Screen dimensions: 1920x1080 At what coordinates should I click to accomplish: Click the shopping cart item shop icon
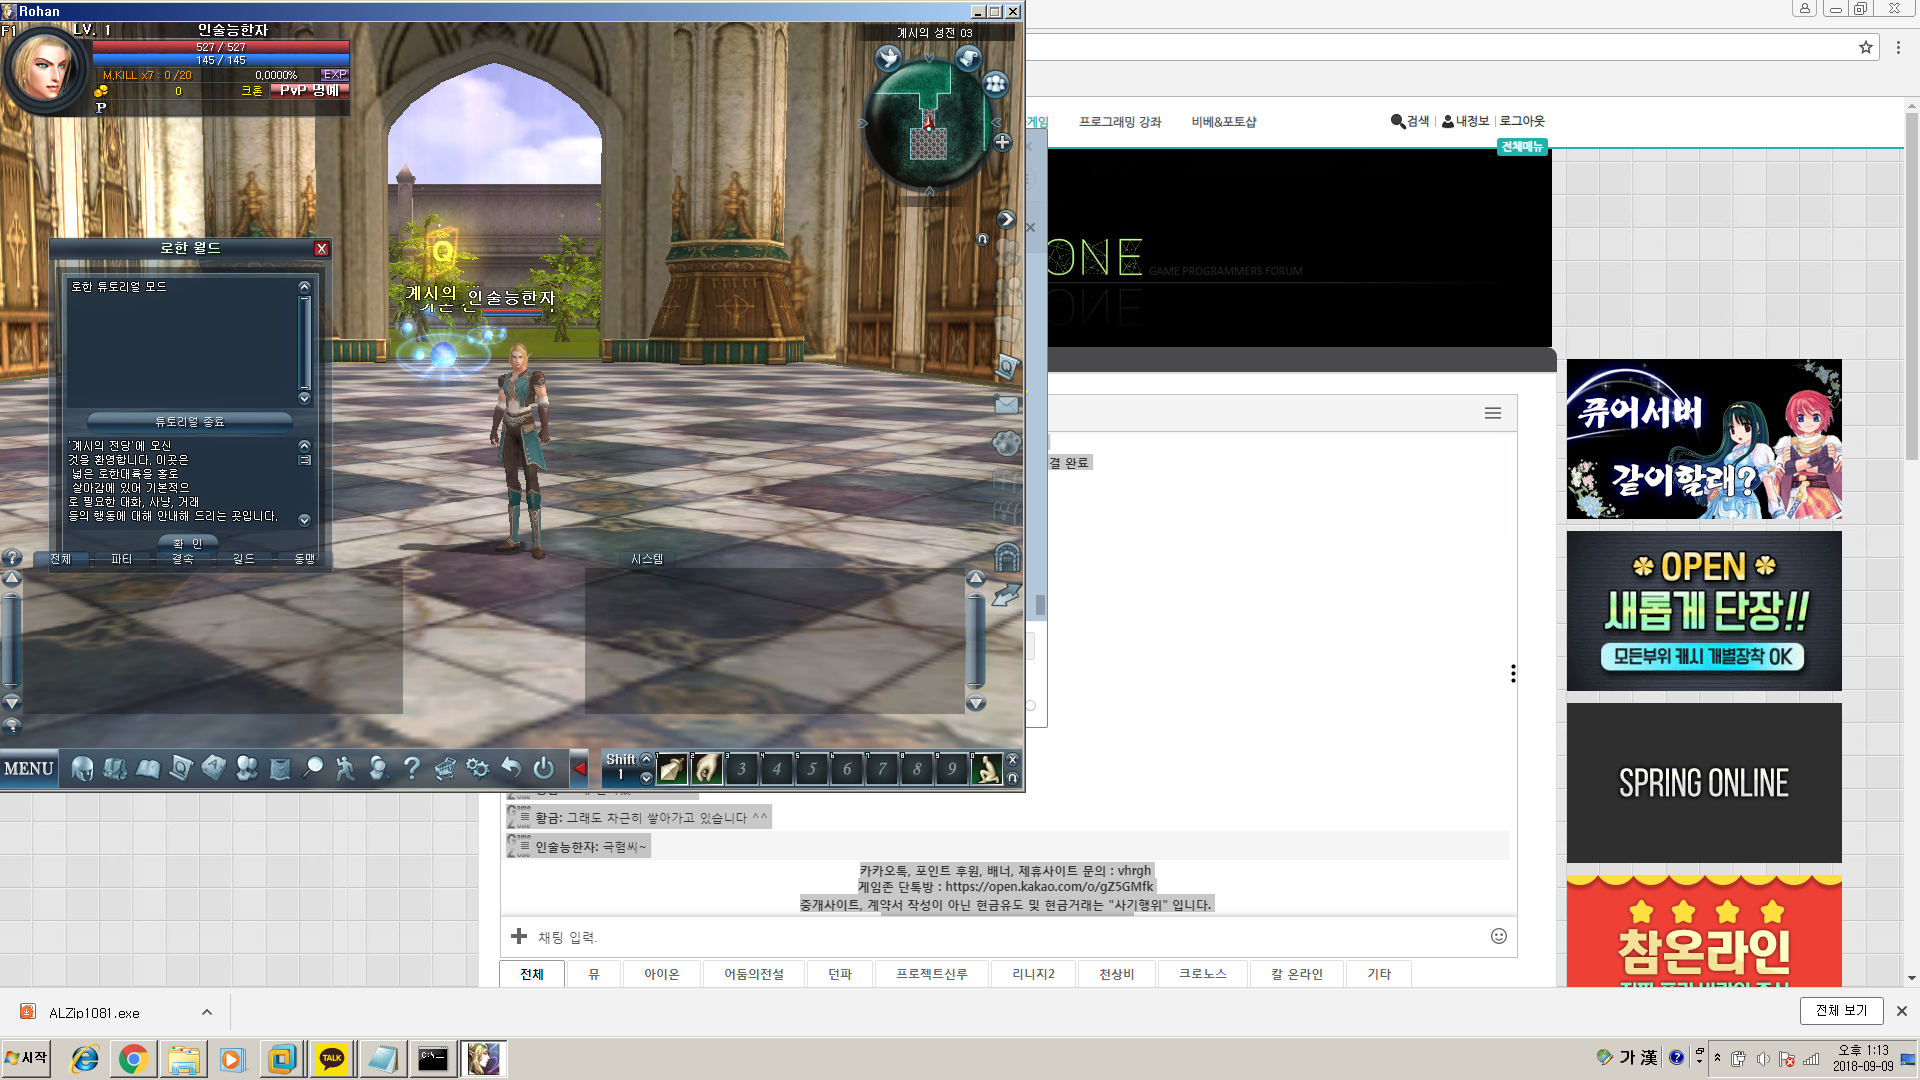[x=445, y=768]
